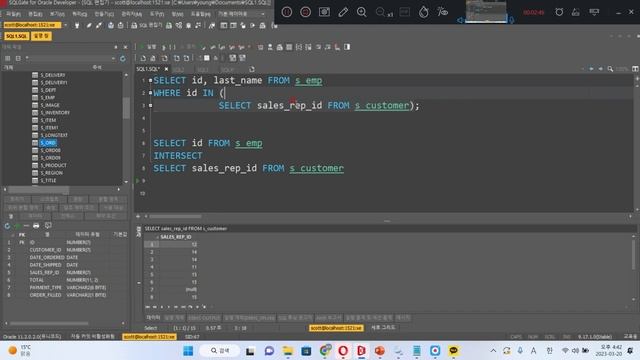This screenshot has height=360, width=640.
Task: Open File Explorer from taskbar
Action: click(287, 351)
